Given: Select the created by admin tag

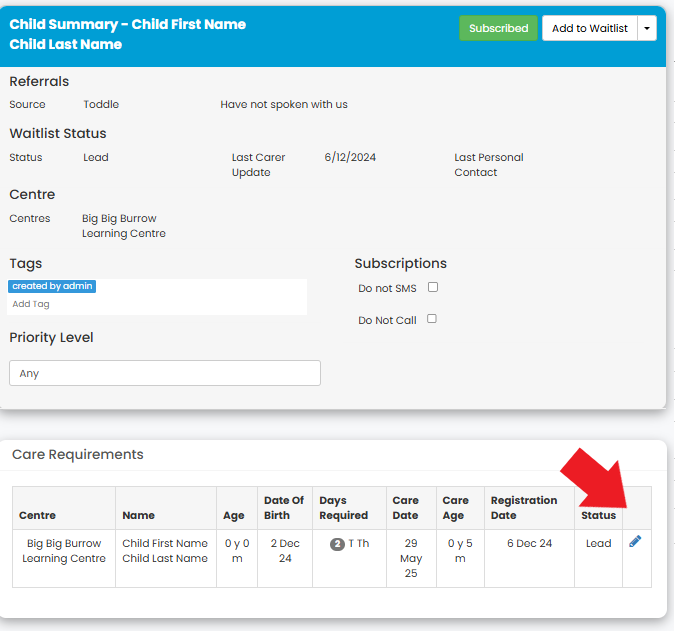Looking at the screenshot, I should 52,286.
